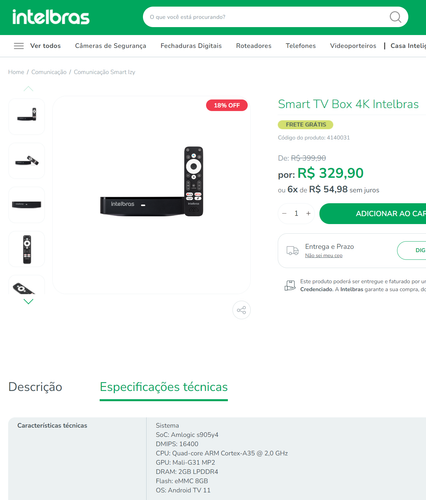Screen dimensions: 426x500
Task: Click the delivery truck icon
Action: [292, 250]
